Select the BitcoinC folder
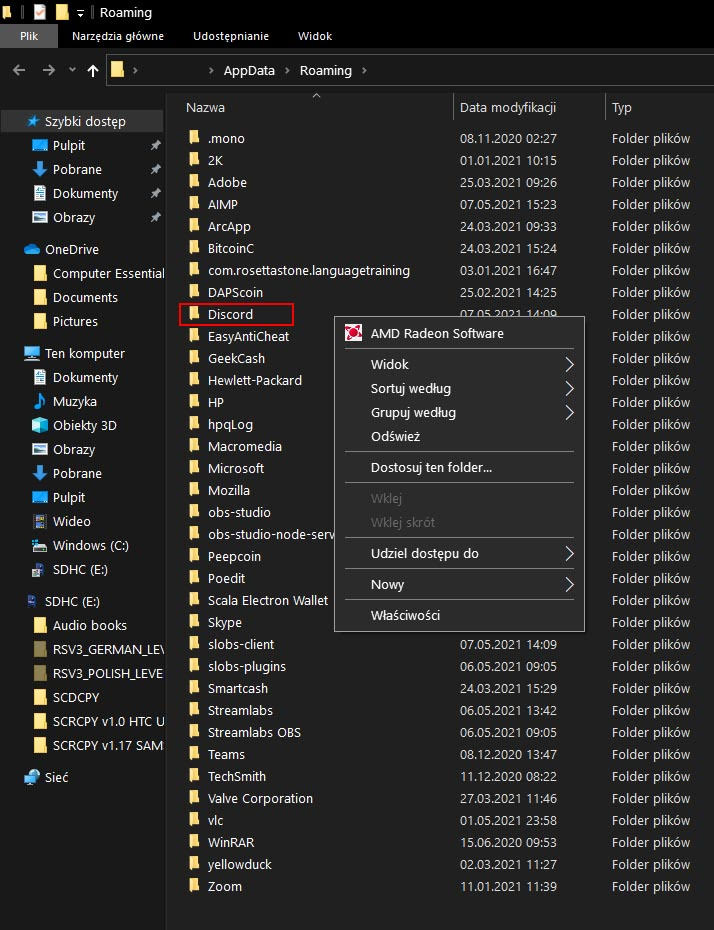 click(x=231, y=249)
